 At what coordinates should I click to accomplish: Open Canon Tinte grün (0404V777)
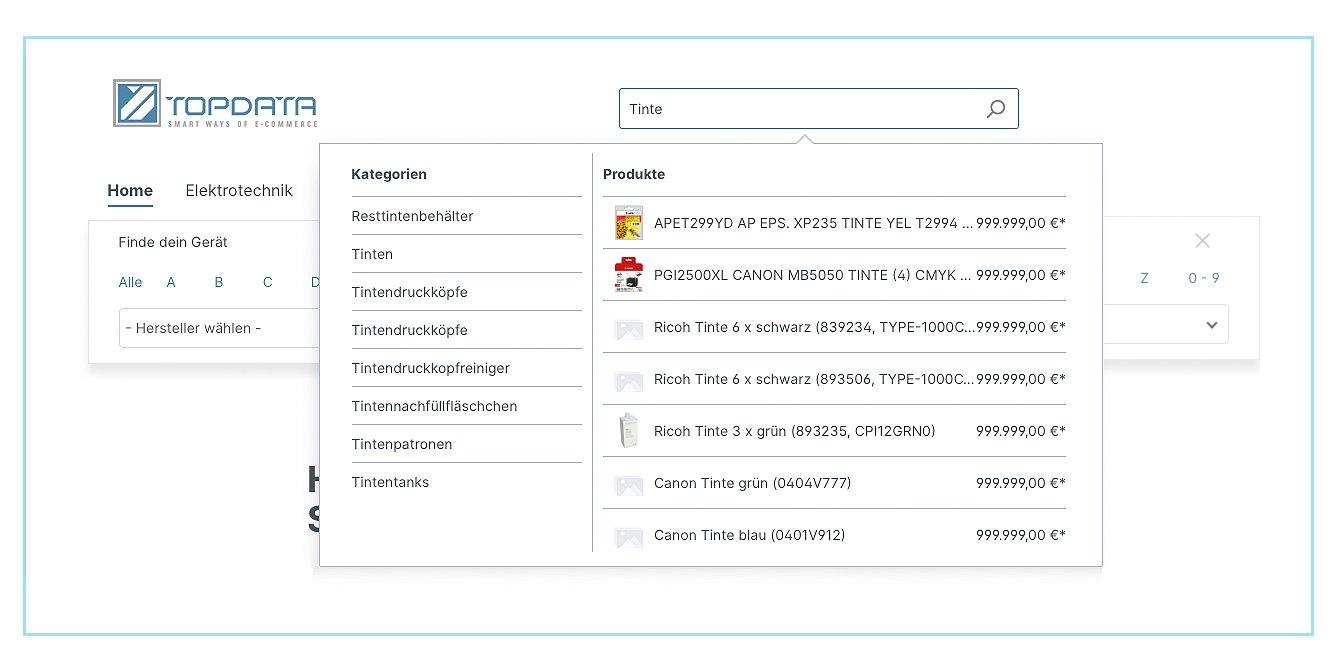tap(834, 483)
